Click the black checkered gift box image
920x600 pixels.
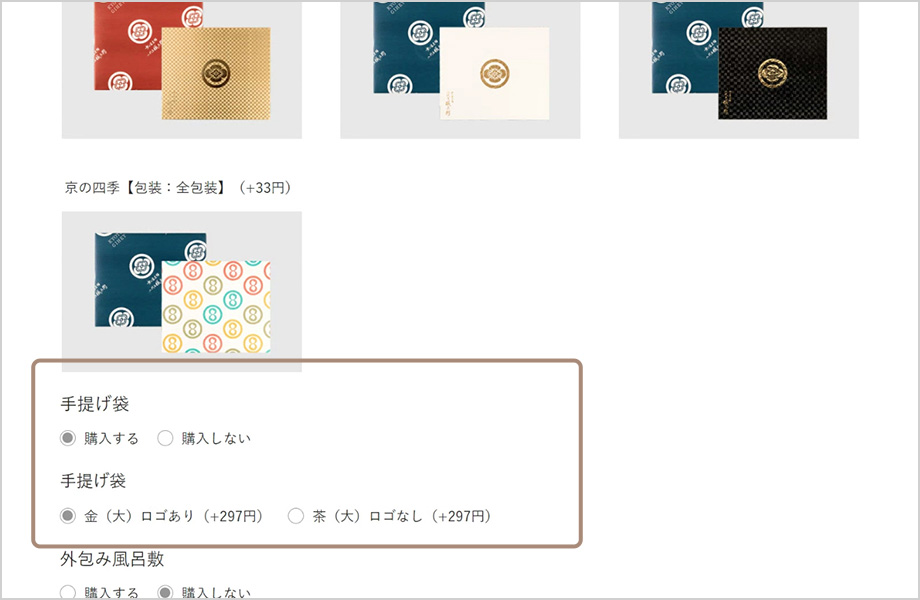[x=773, y=73]
